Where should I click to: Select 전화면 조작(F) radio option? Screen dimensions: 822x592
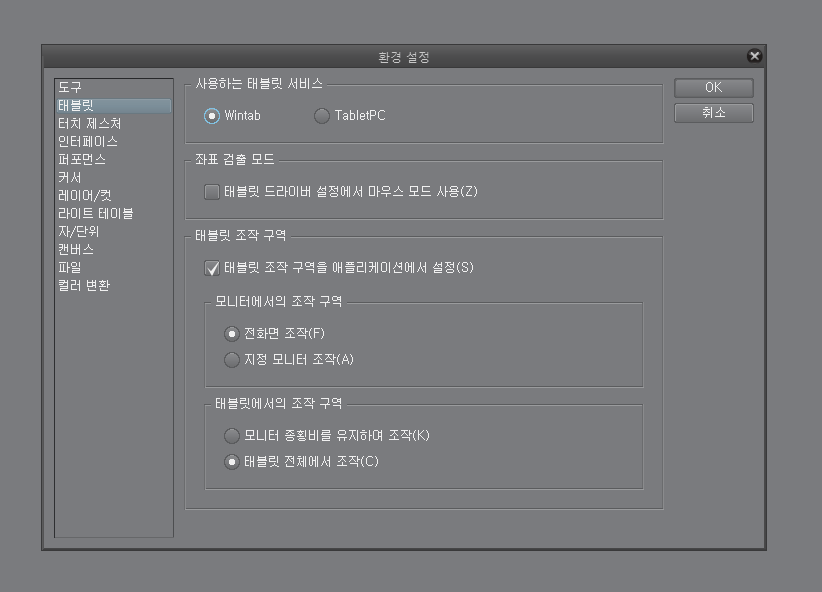point(232,333)
